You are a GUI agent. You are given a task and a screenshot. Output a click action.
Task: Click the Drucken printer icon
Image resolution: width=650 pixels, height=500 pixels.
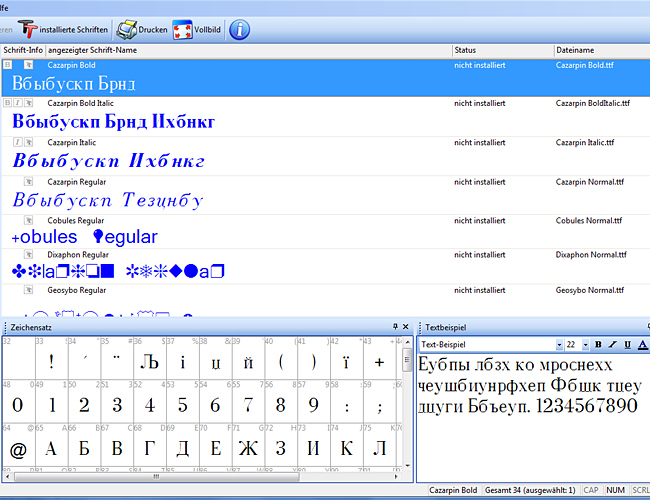coord(127,29)
